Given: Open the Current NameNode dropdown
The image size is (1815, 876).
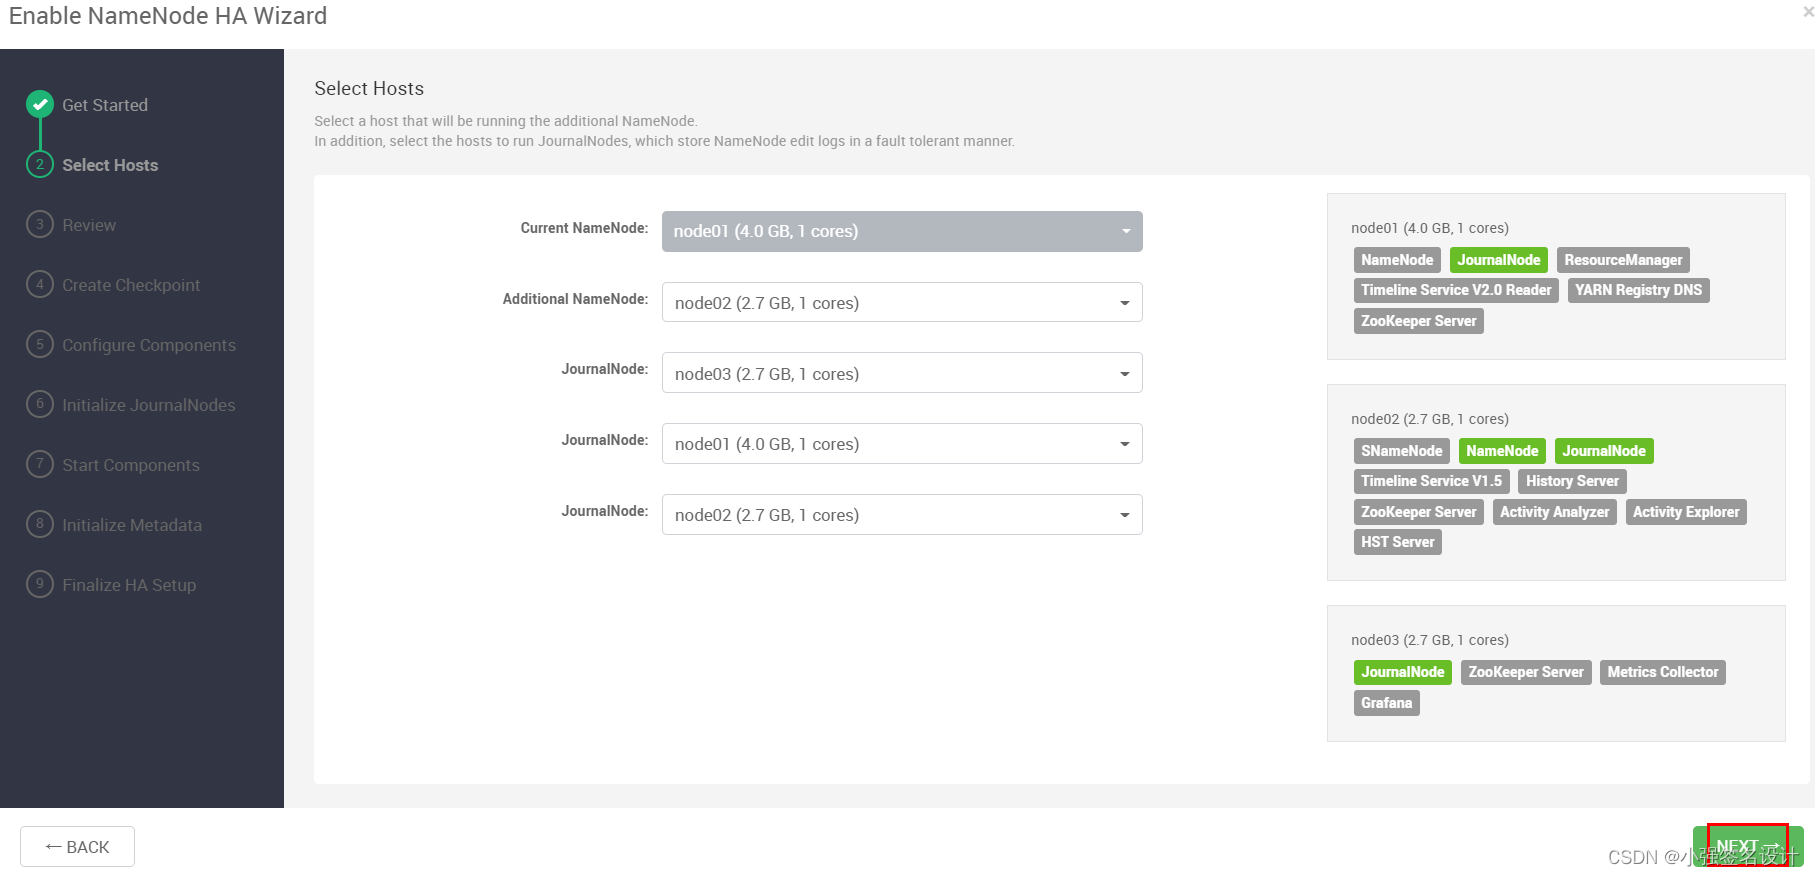Looking at the screenshot, I should coord(902,231).
